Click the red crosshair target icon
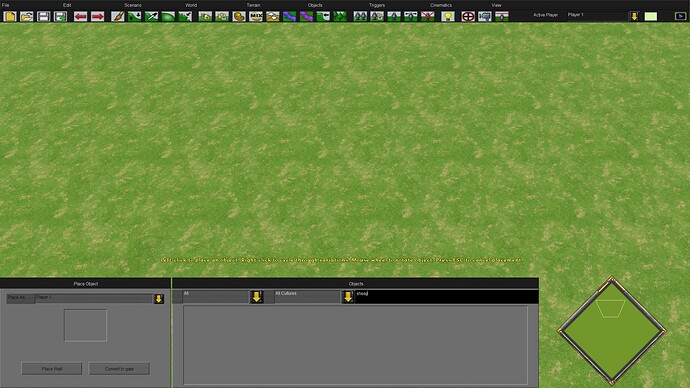This screenshot has height=388, width=690. 468,17
